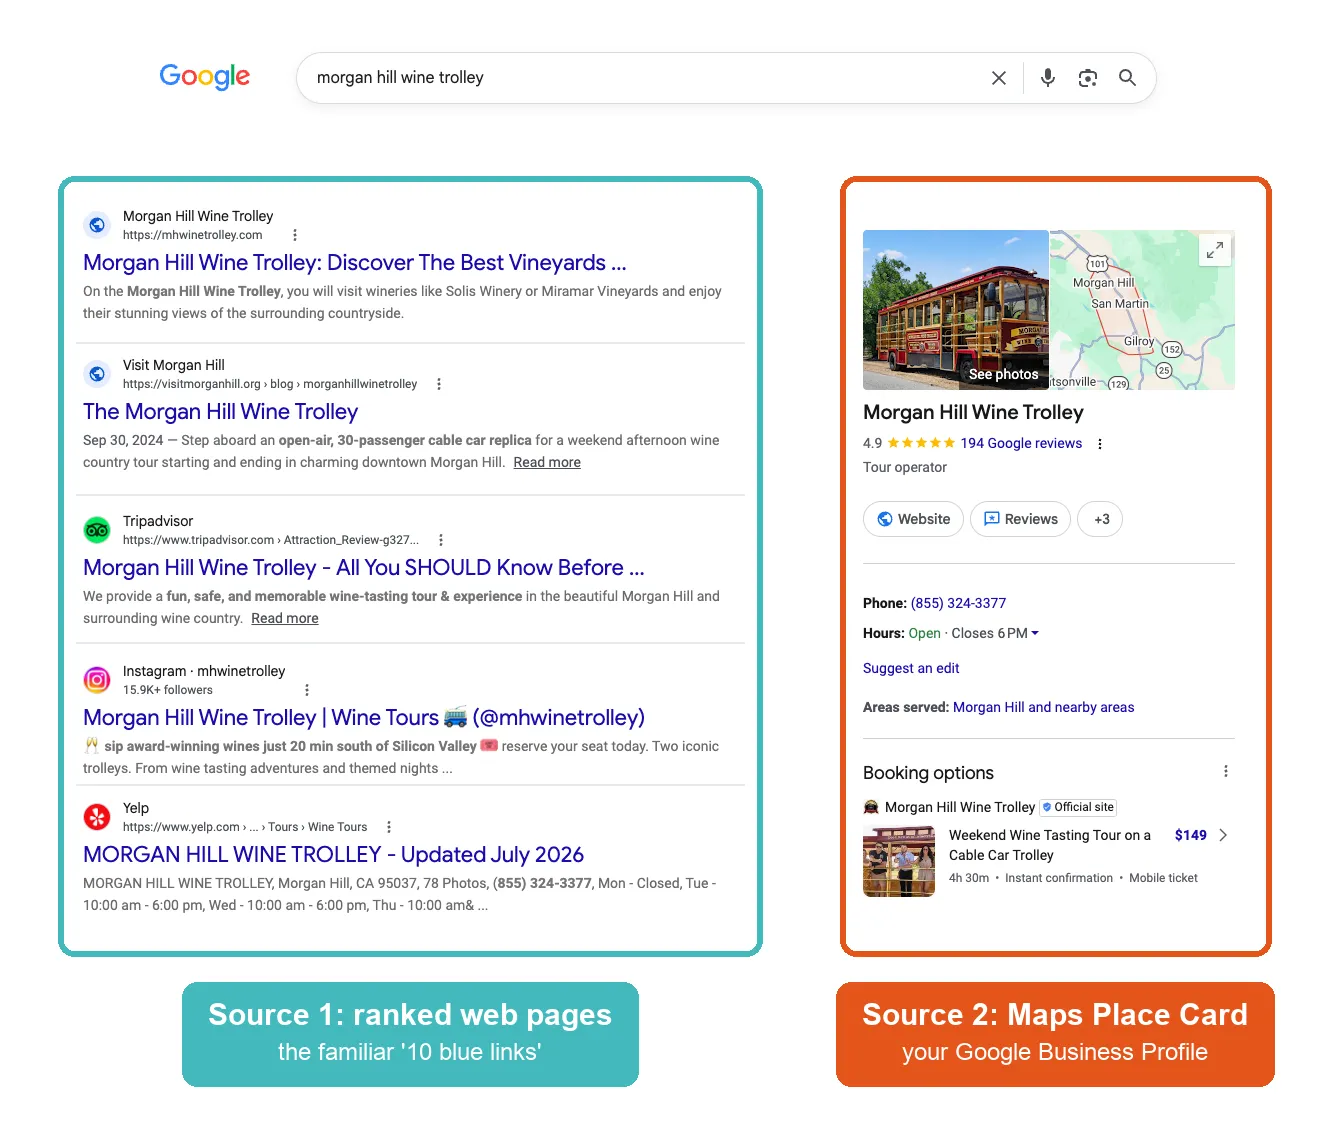Click the wine tasting tour booking thumbnail

tap(899, 861)
